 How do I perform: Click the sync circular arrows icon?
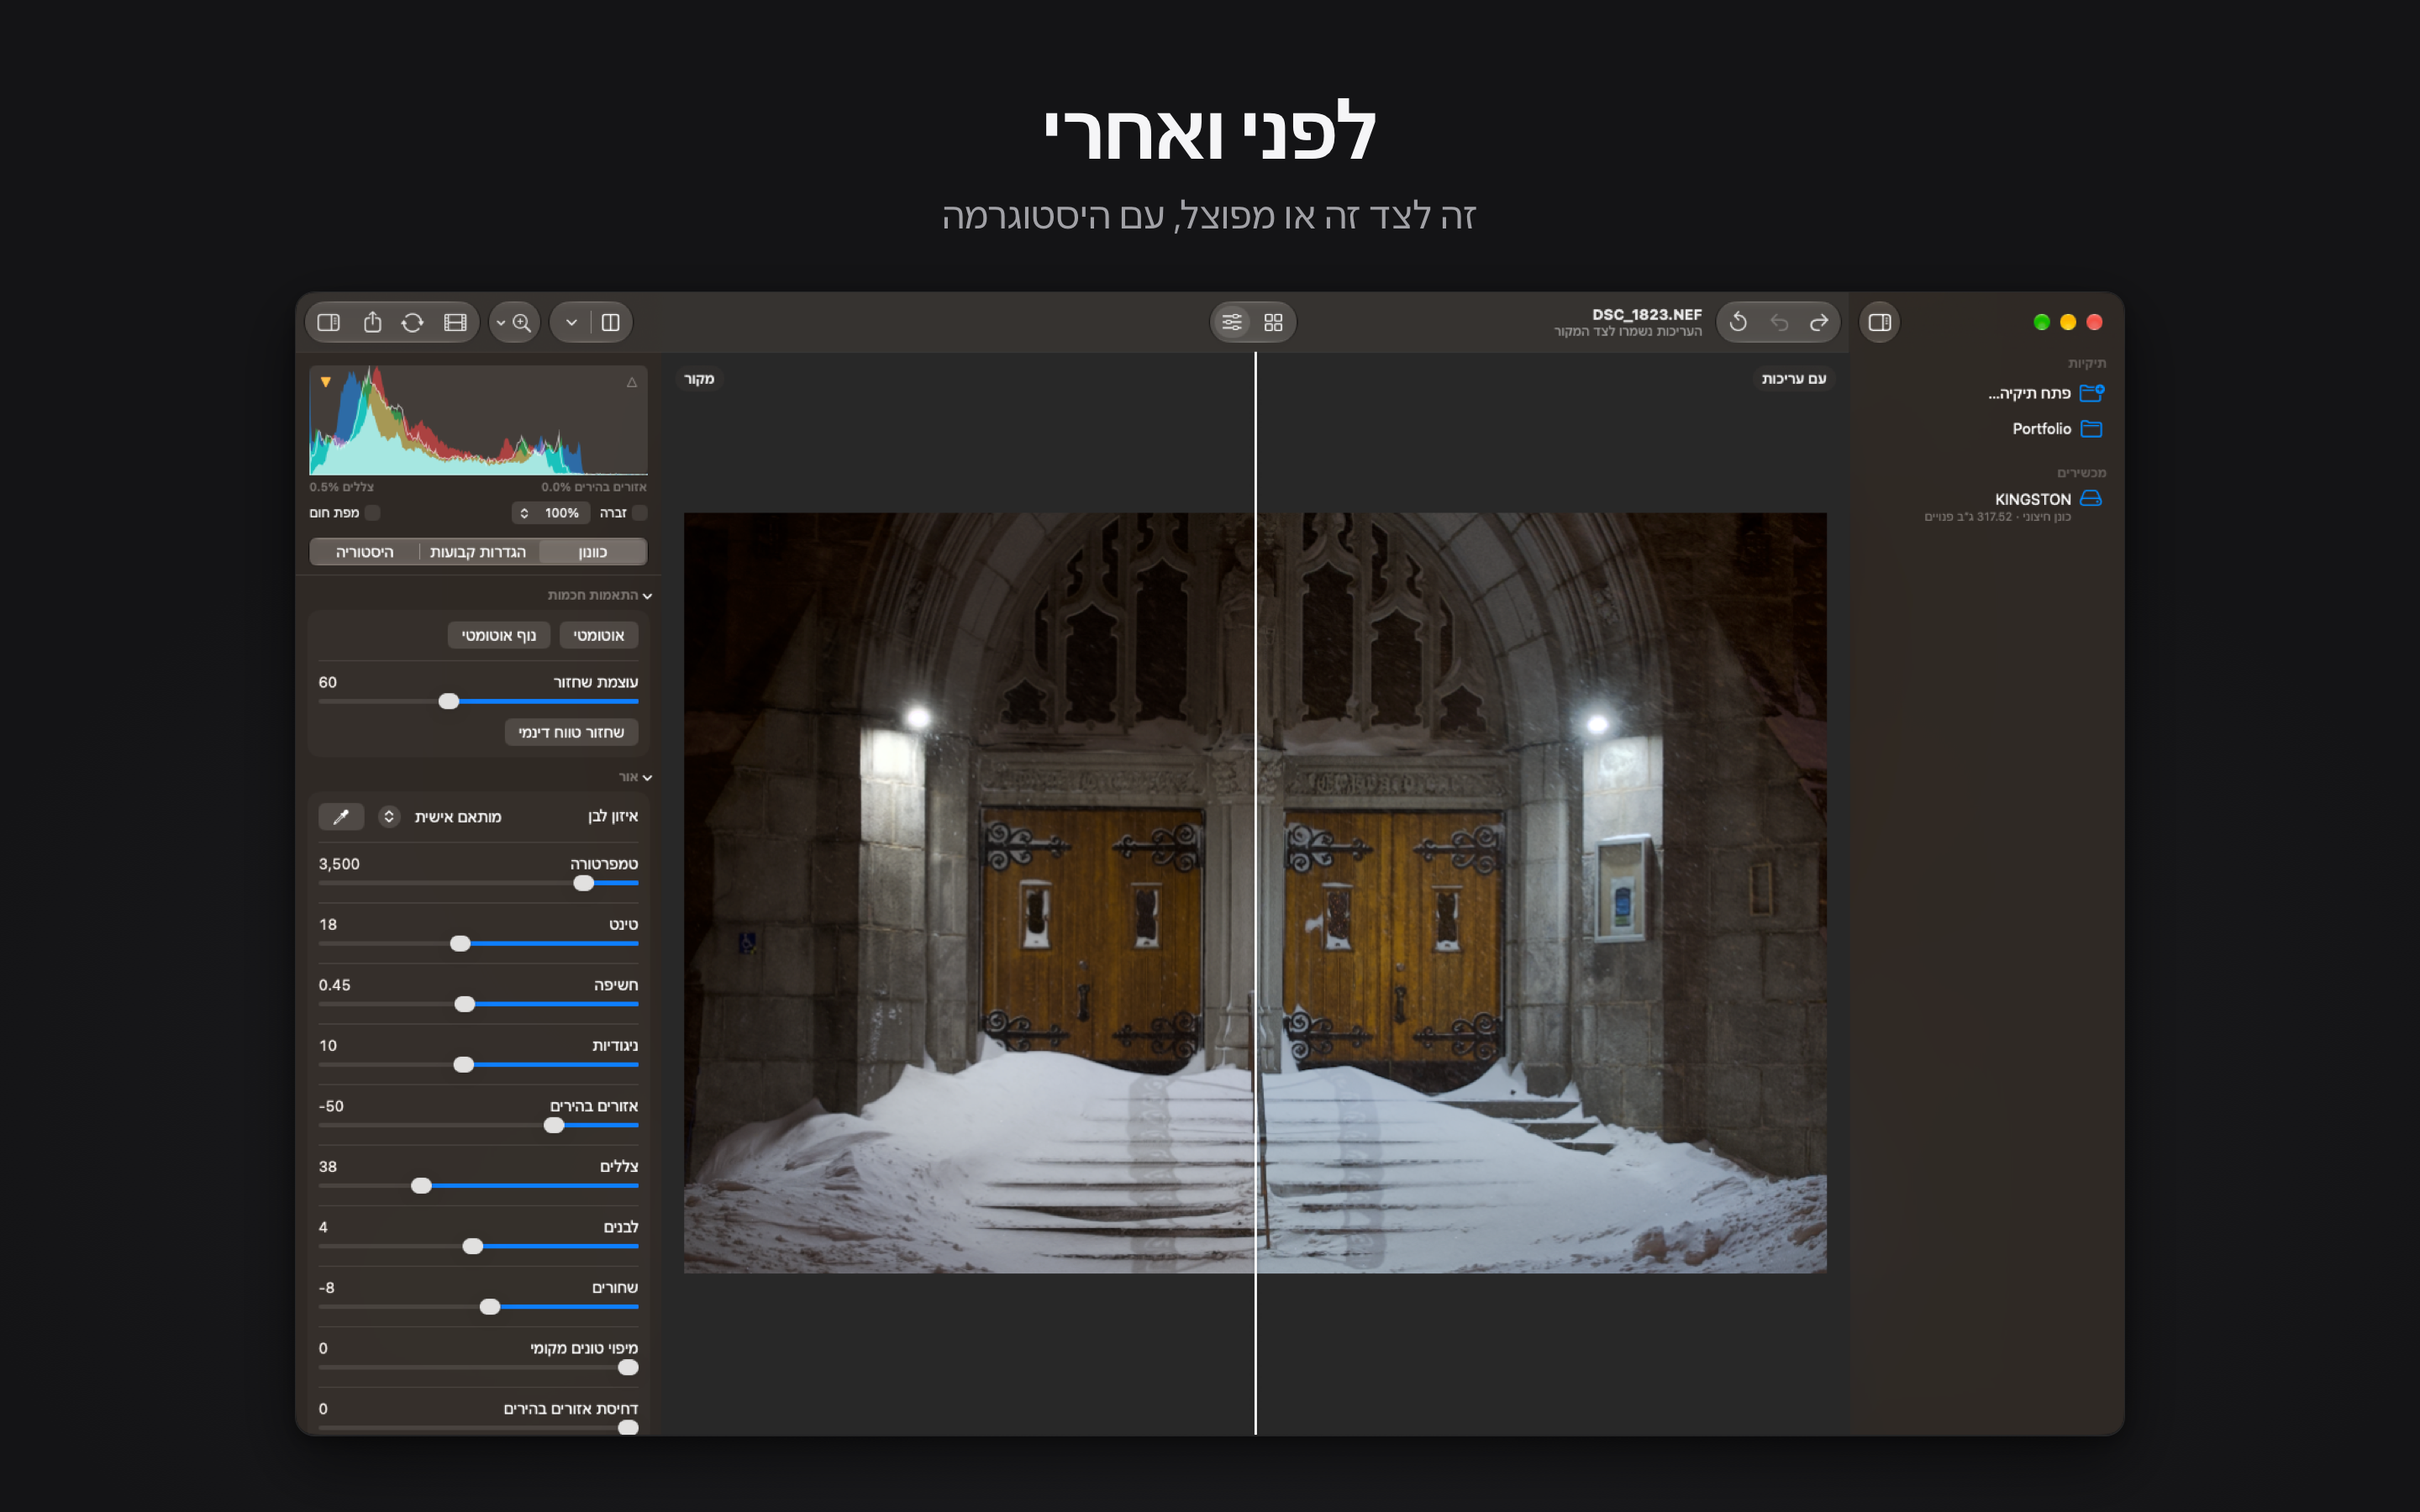412,322
